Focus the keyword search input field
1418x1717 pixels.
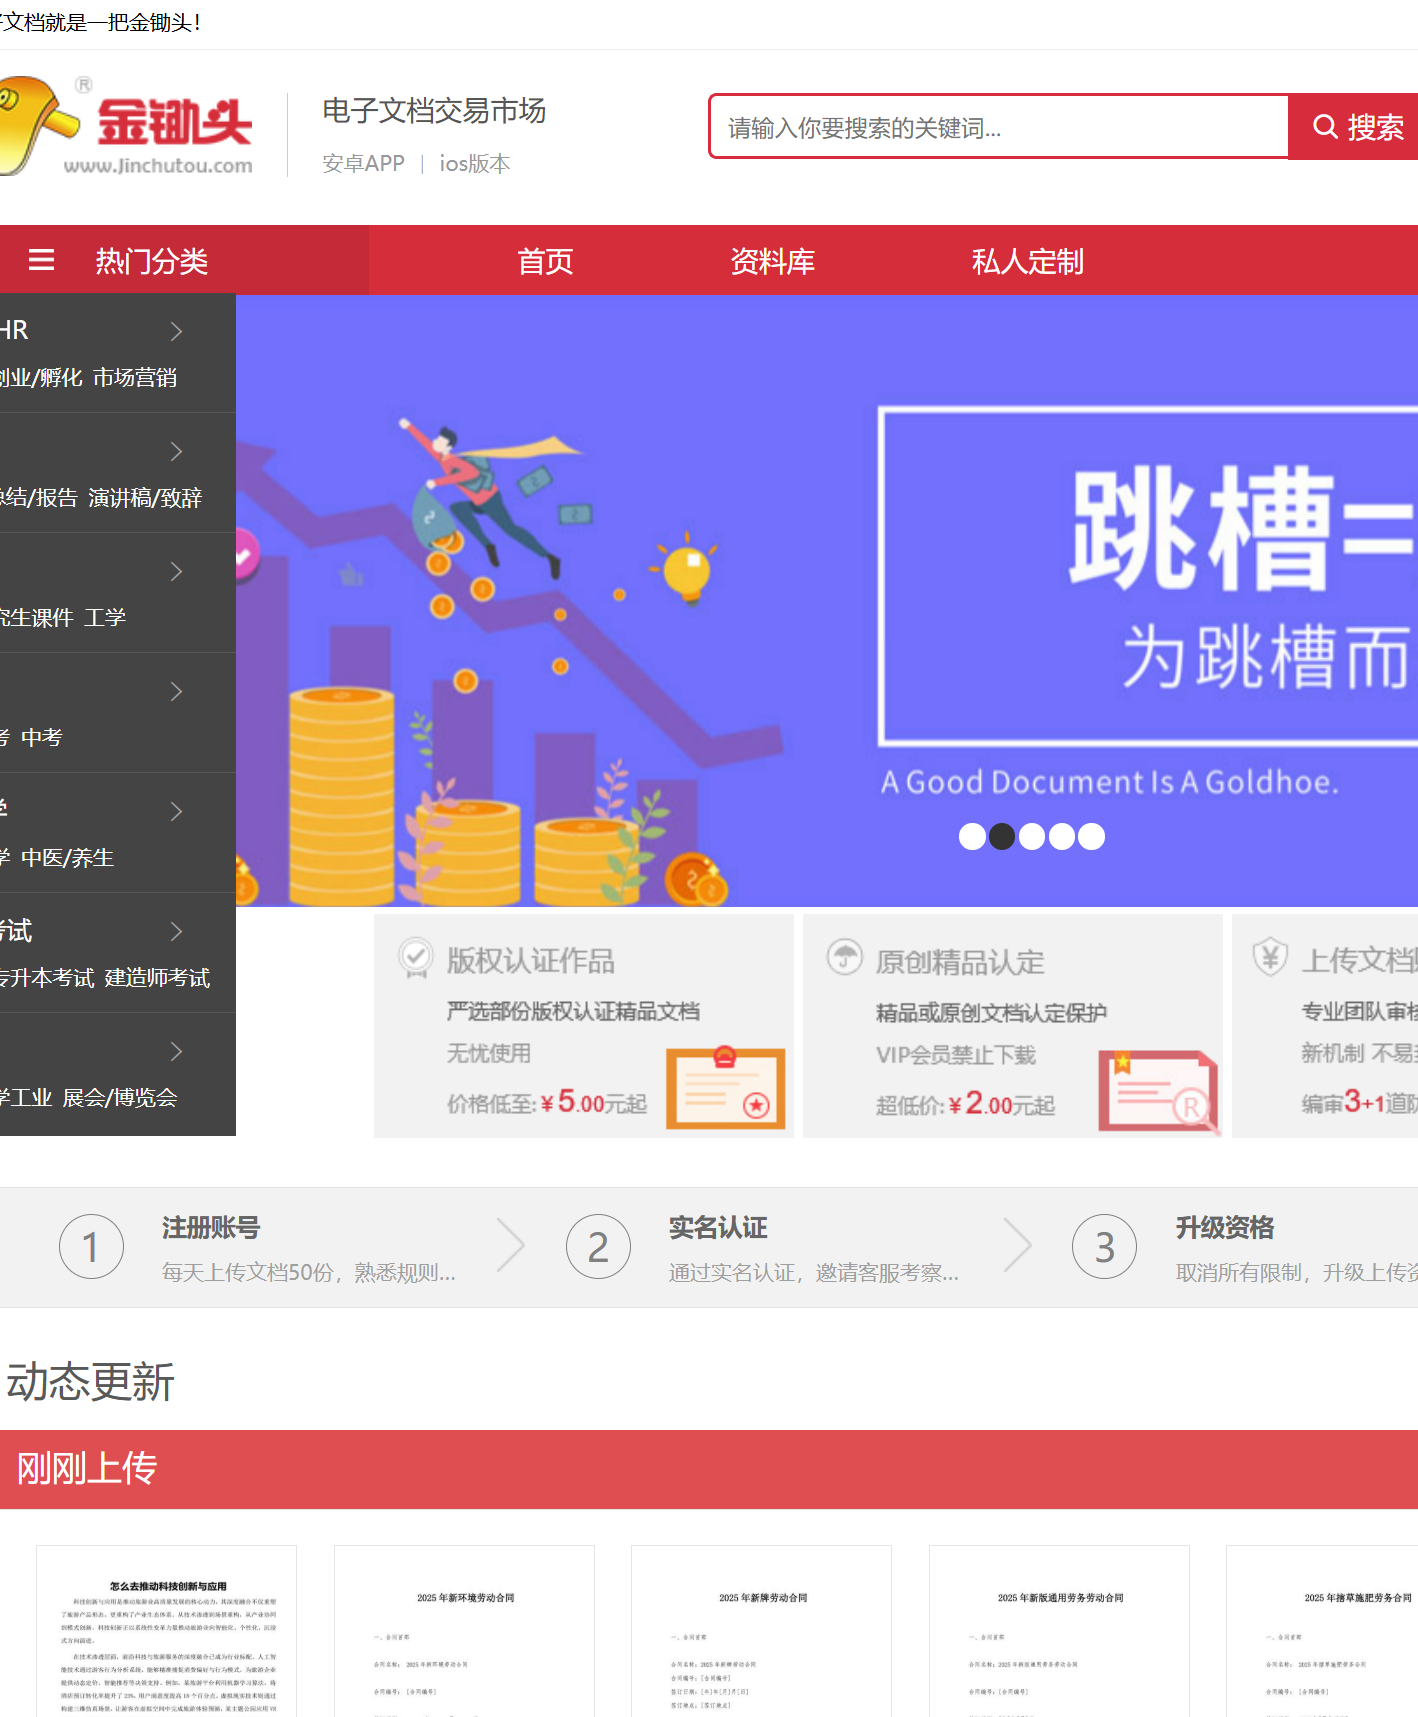[999, 127]
